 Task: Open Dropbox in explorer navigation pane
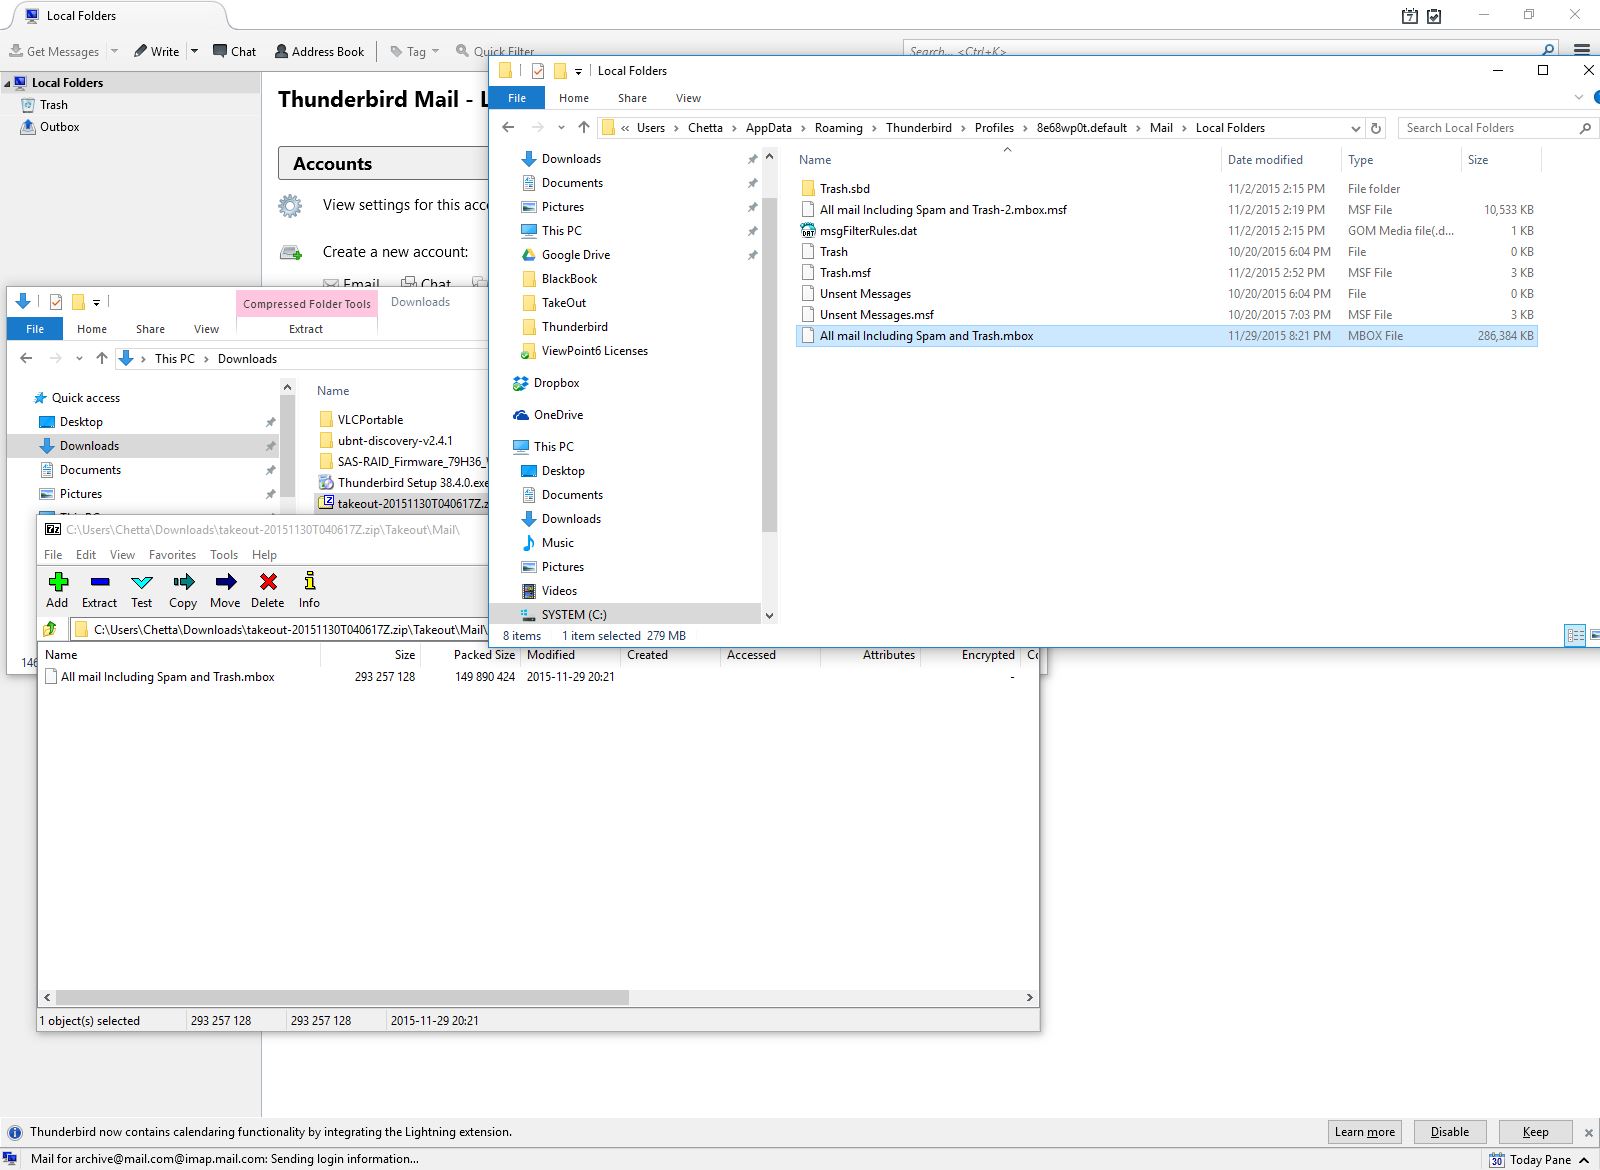(557, 383)
